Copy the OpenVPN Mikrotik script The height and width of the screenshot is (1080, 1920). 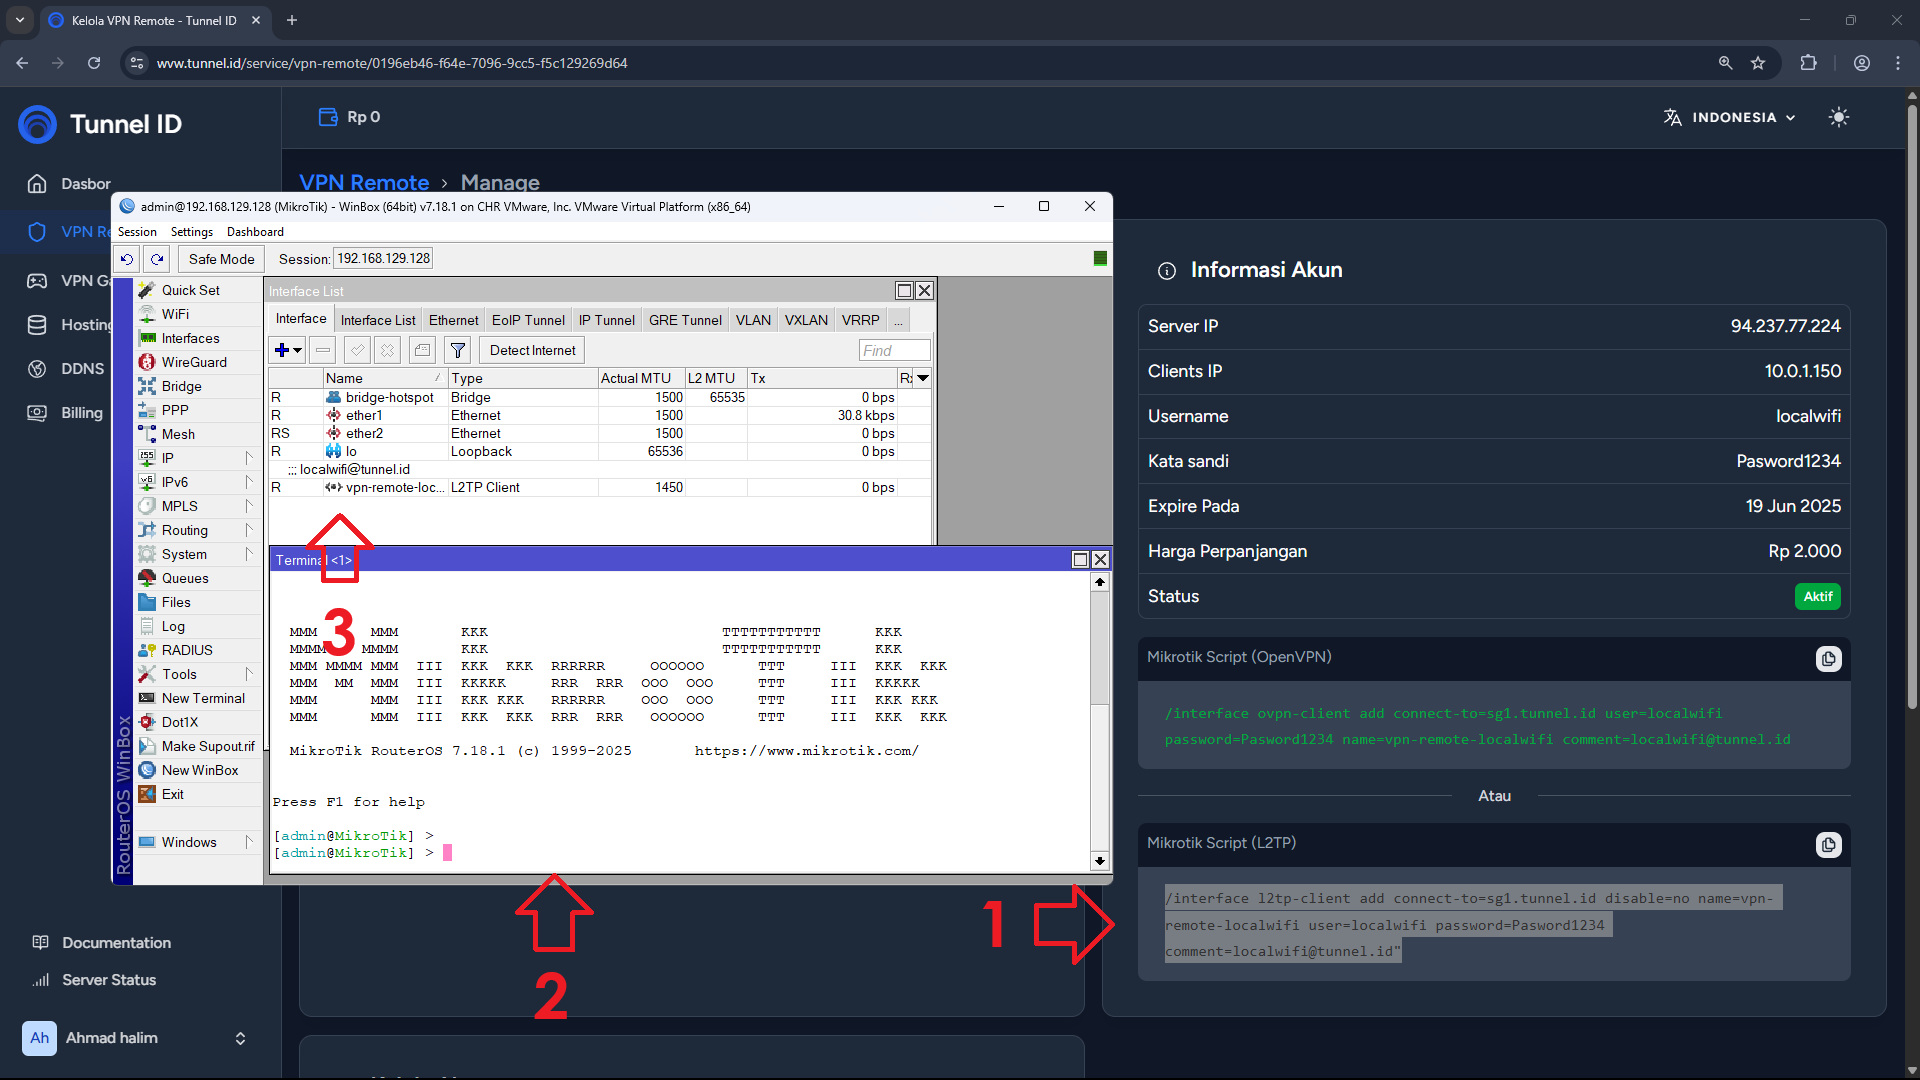click(1828, 659)
